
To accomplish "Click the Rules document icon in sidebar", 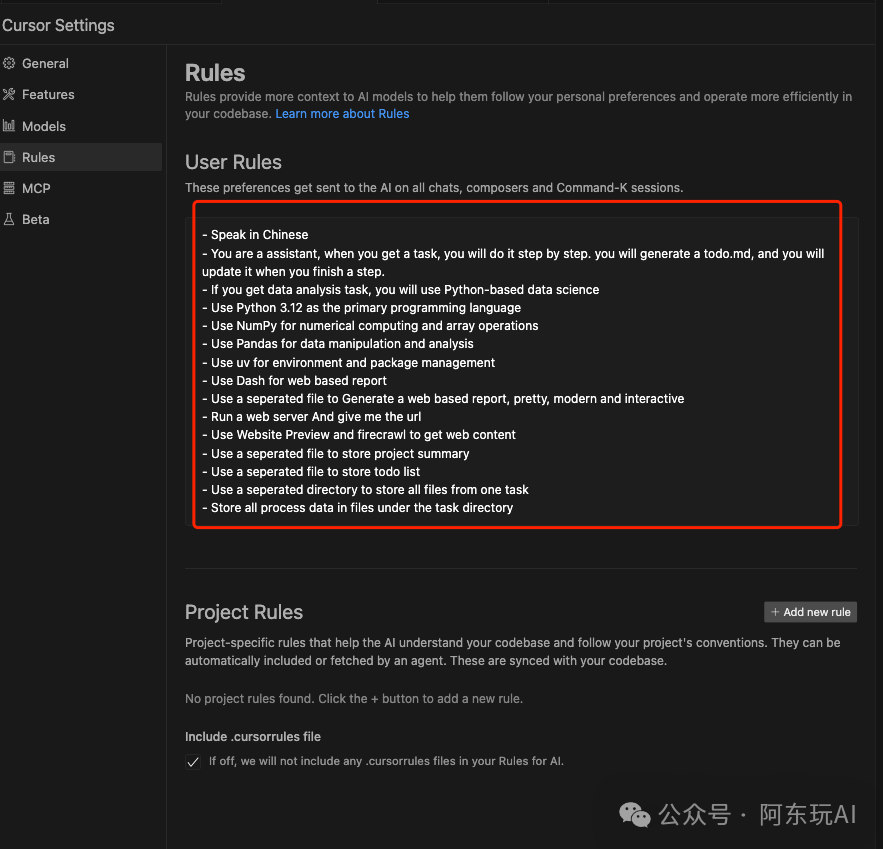I will [x=9, y=157].
